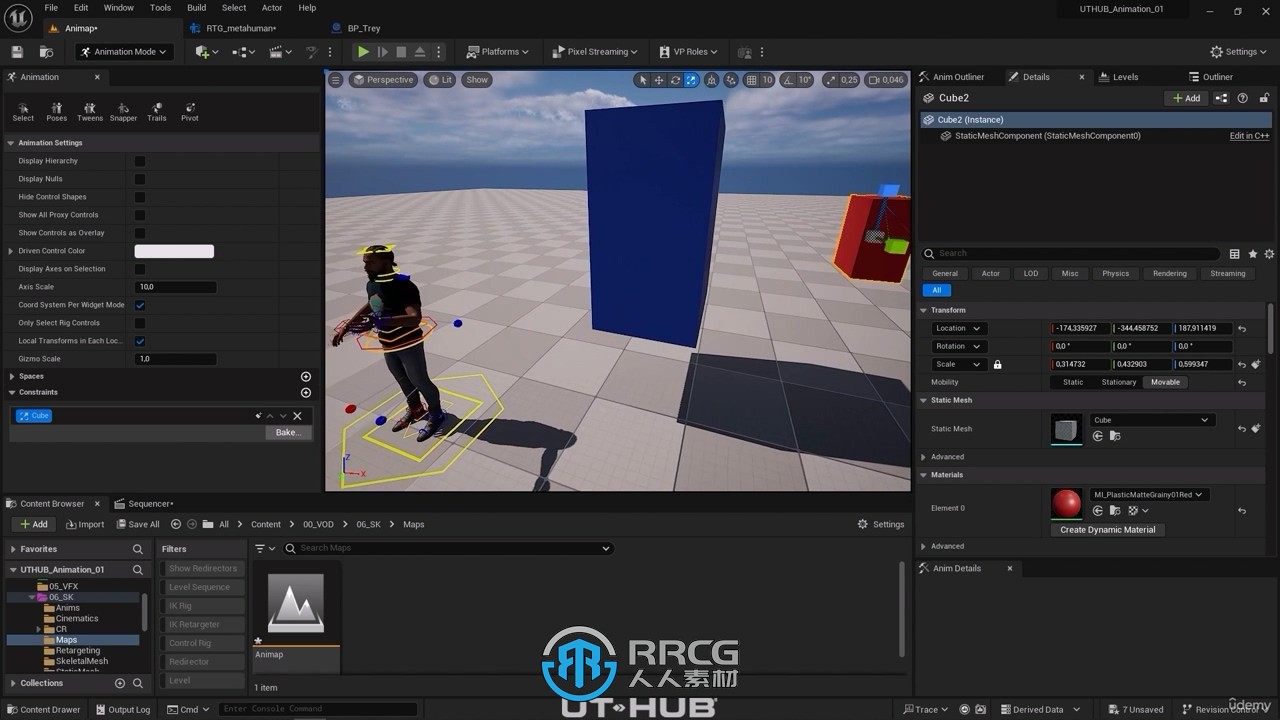The width and height of the screenshot is (1280, 720).
Task: Use selected asset arrow under the Cube mesh
Action: click(x=1098, y=436)
